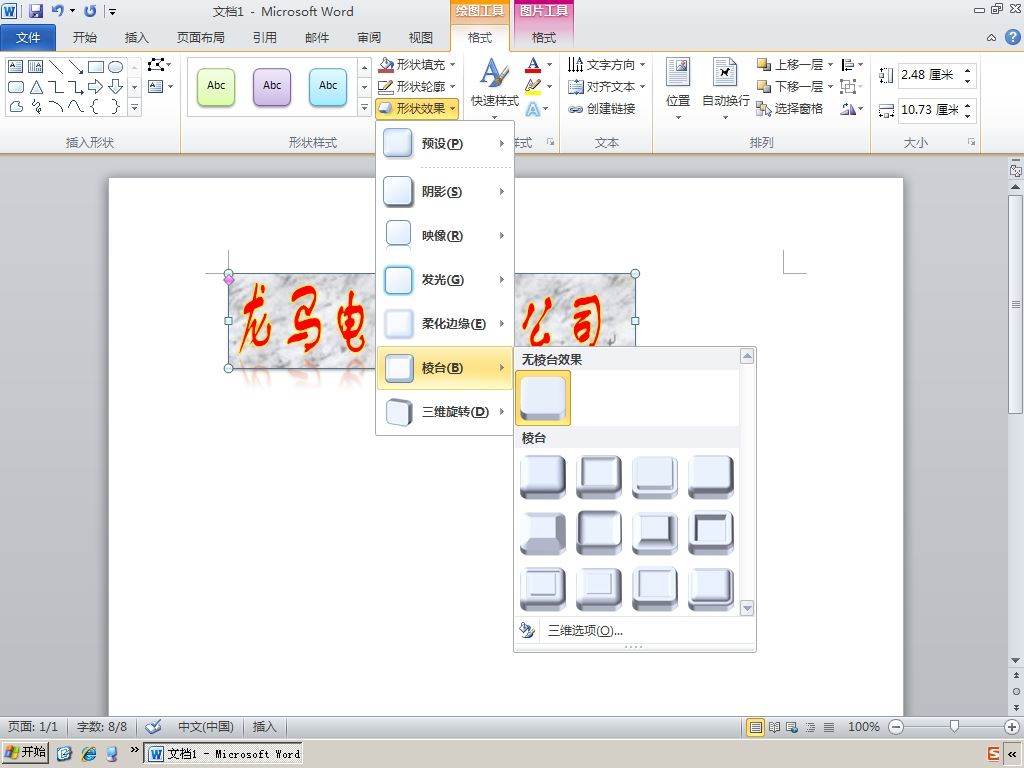Switch to 图片工具 格式 tab

[x=543, y=37]
